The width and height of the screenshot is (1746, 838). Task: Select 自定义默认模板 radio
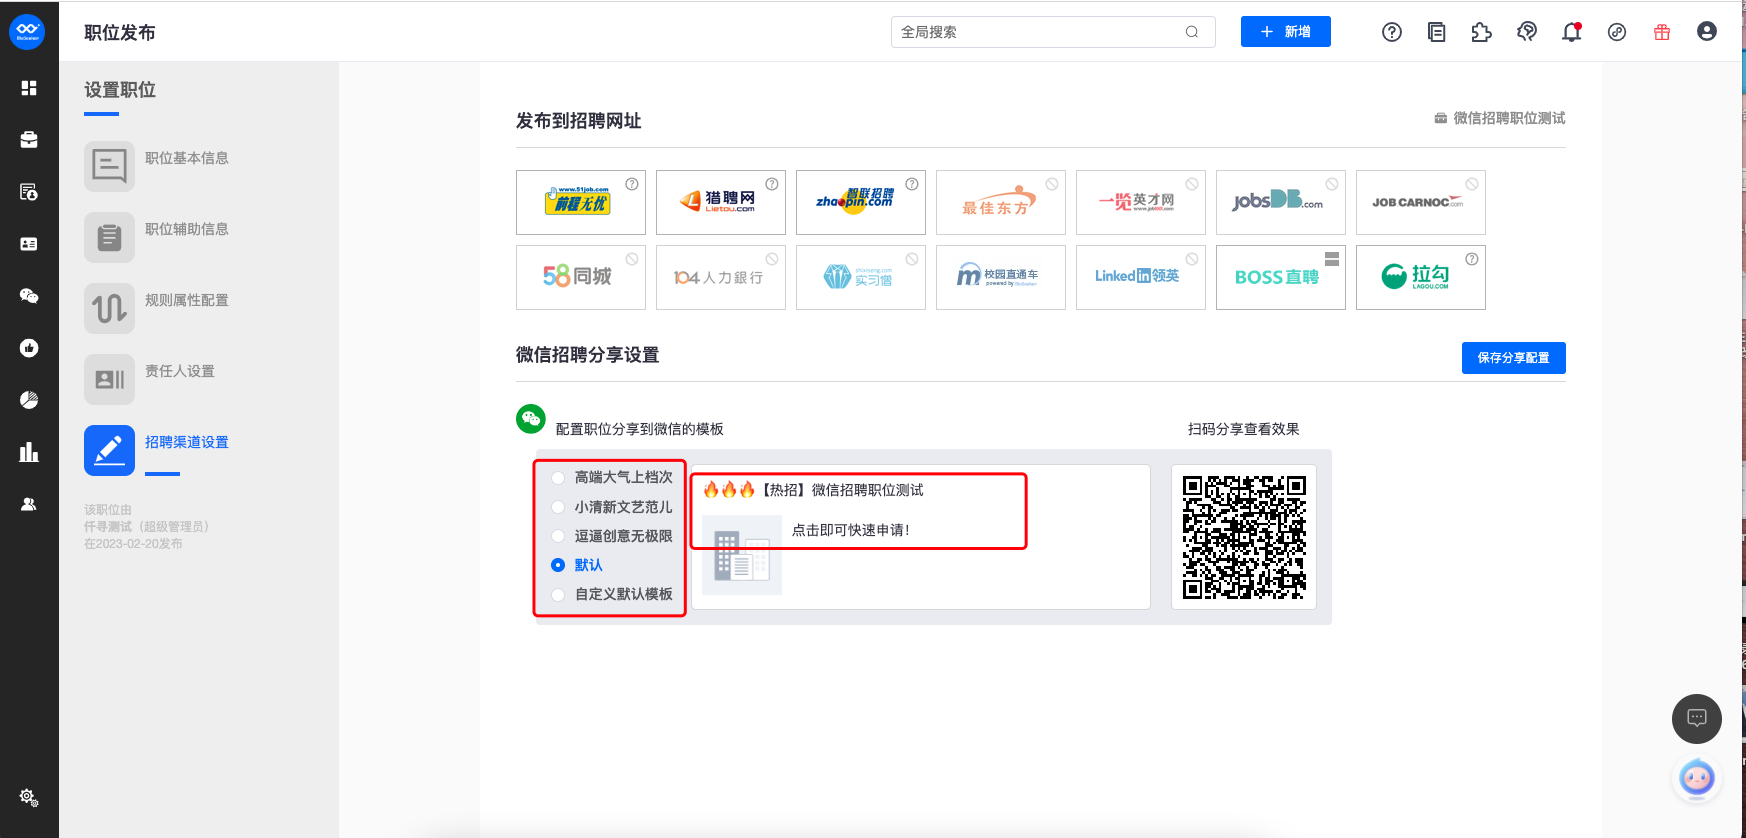coord(558,594)
